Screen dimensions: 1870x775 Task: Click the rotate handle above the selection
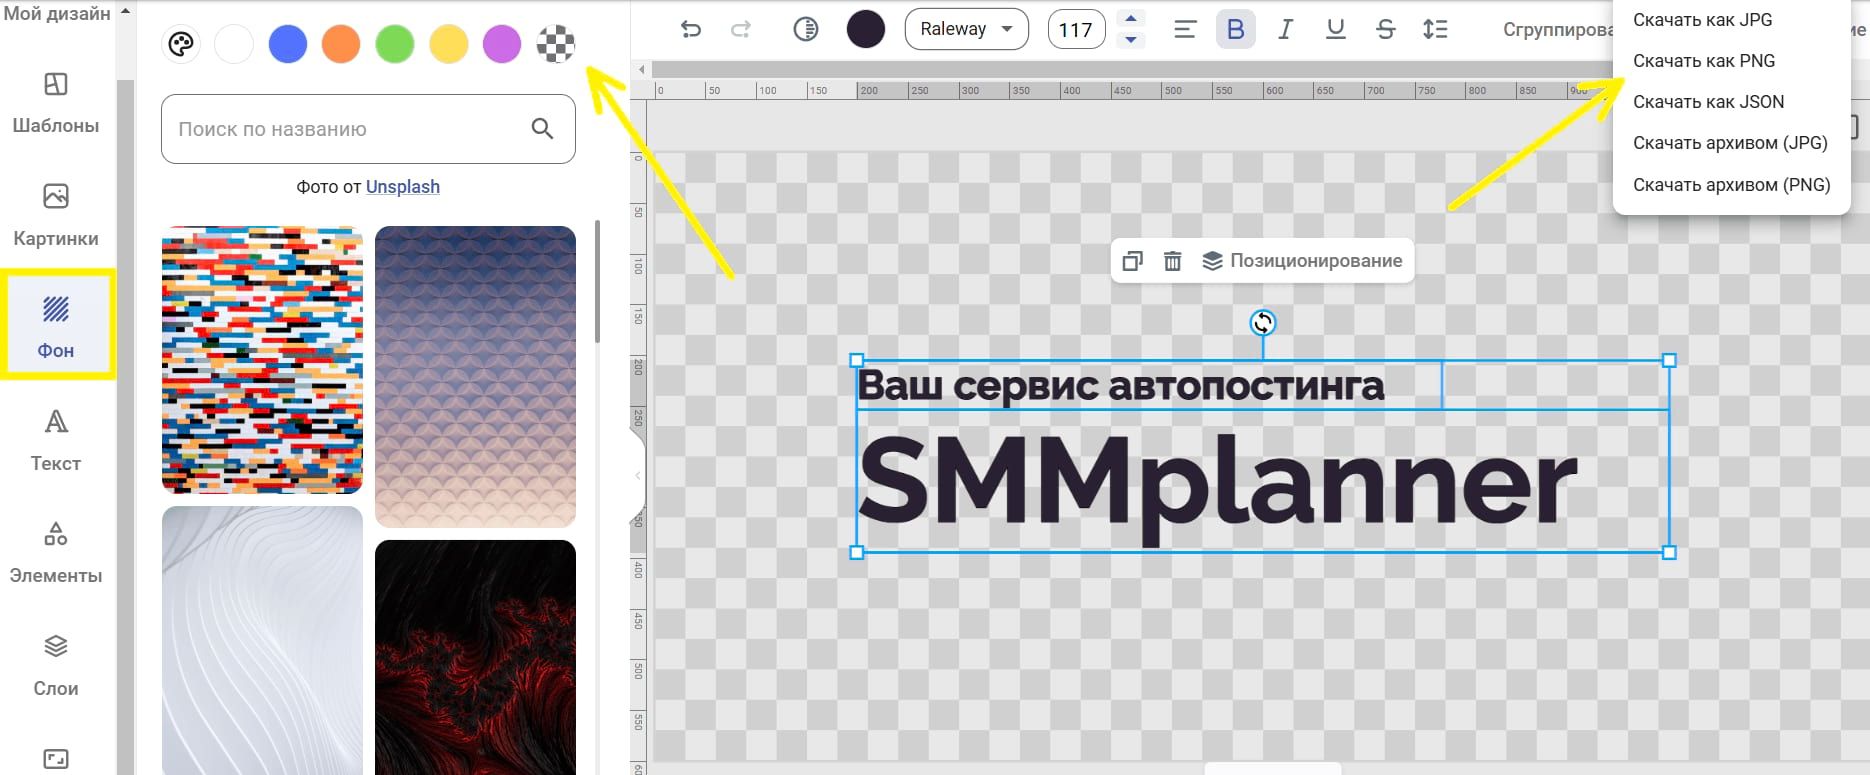pyautogui.click(x=1263, y=322)
